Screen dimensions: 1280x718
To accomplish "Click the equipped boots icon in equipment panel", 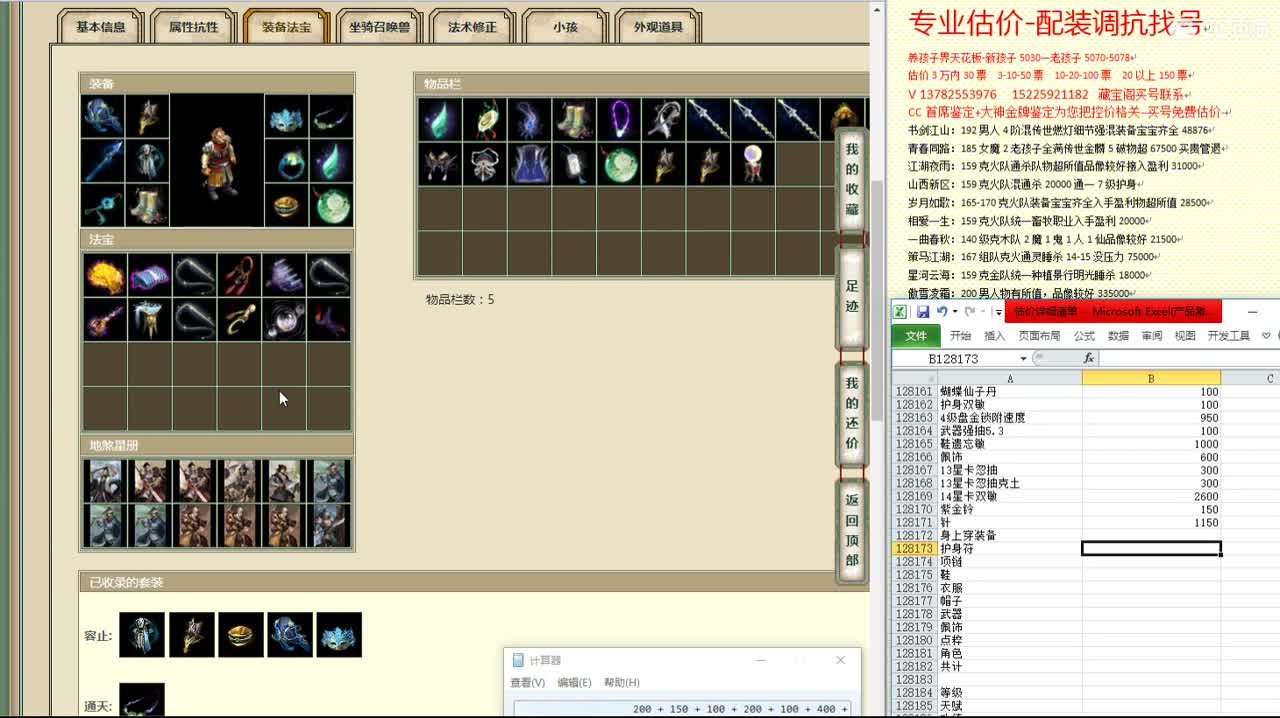I will pyautogui.click(x=147, y=205).
